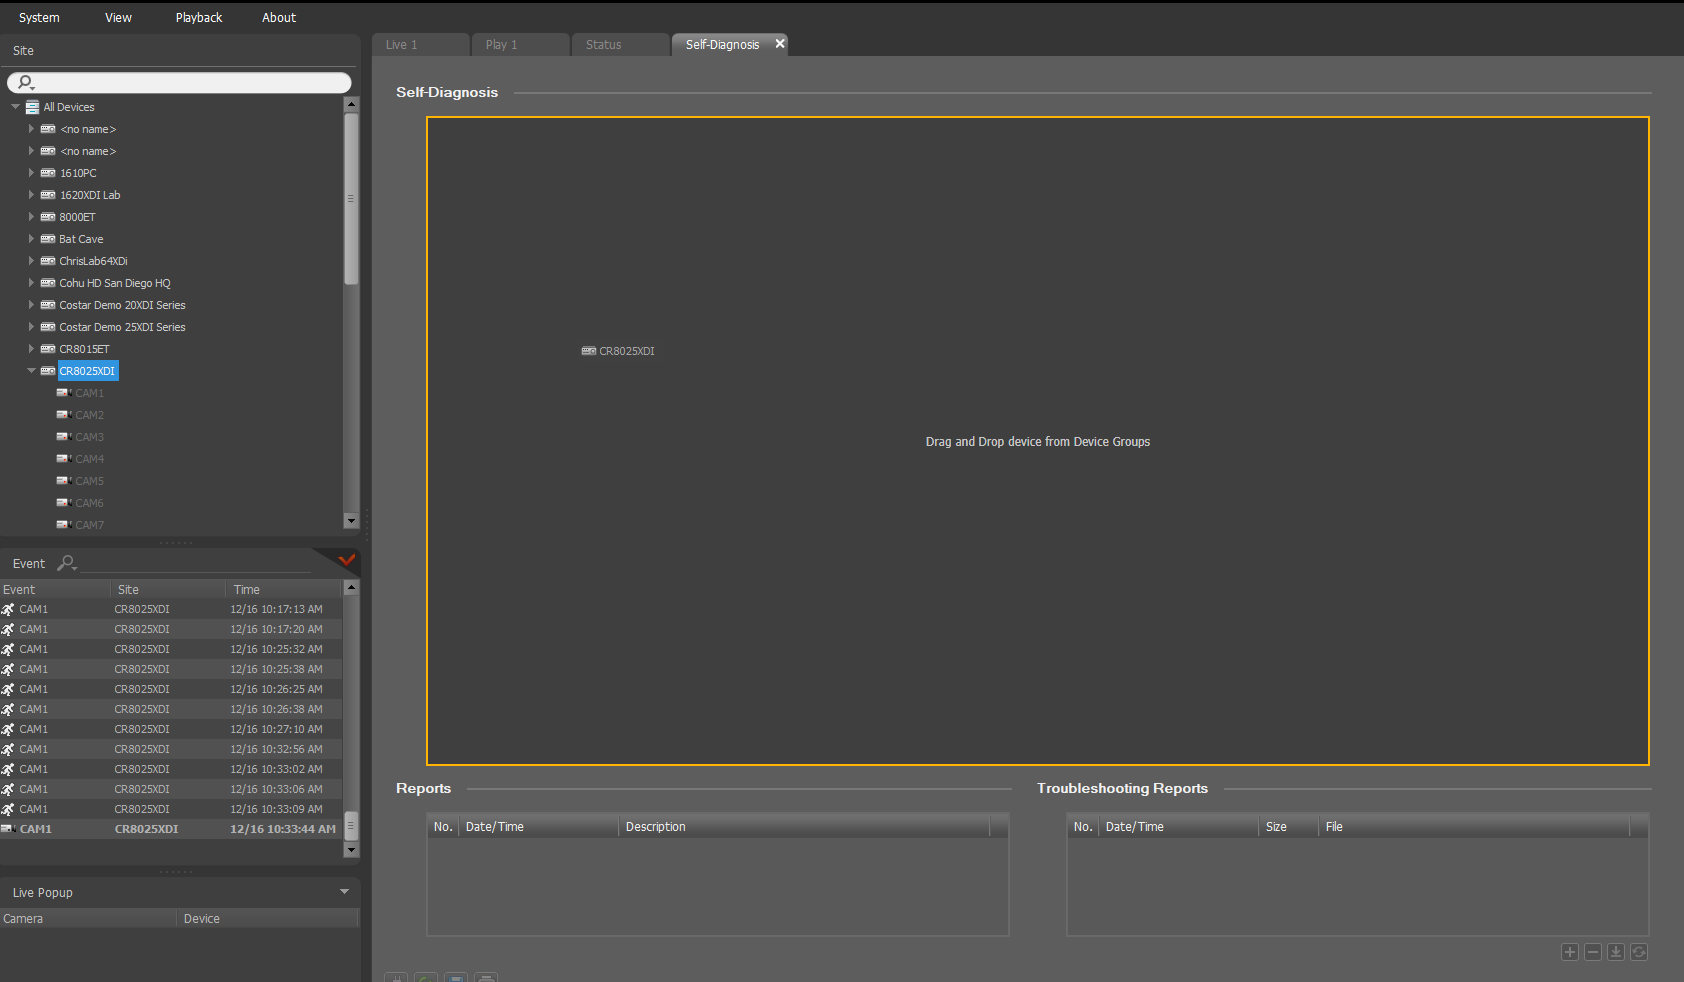1684x982 pixels.
Task: Click the event search magnifier icon
Action: pos(67,563)
